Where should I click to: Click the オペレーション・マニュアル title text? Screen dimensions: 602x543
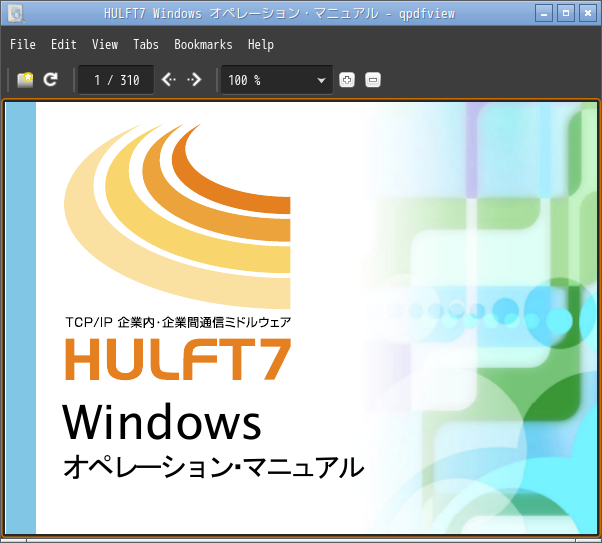[213, 467]
